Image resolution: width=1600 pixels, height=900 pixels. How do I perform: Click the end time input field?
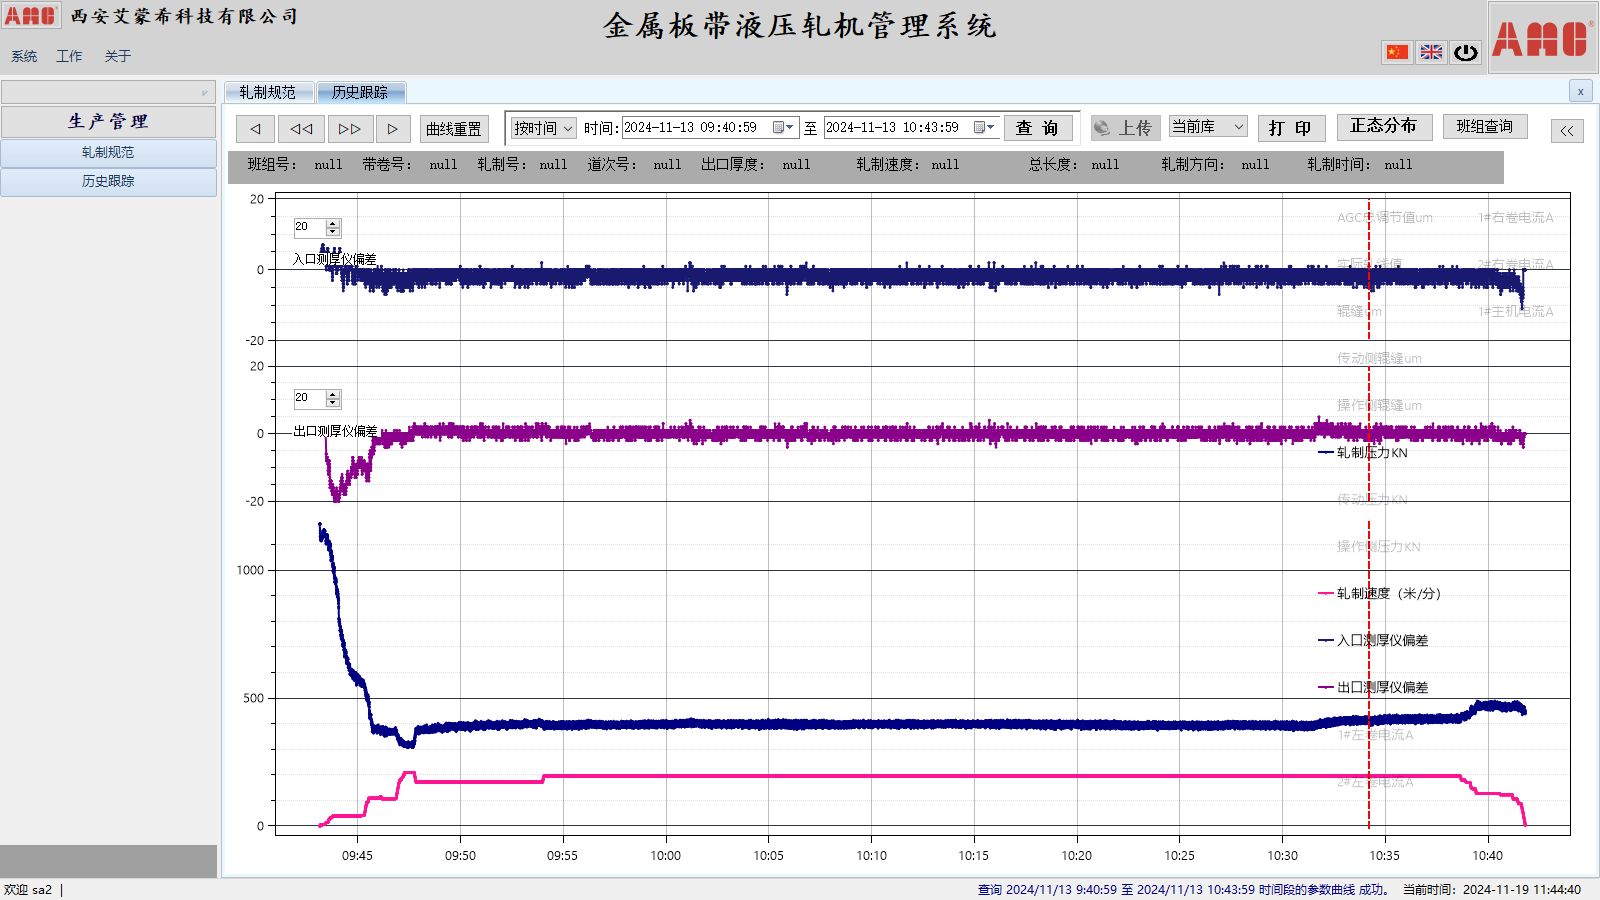tap(895, 128)
